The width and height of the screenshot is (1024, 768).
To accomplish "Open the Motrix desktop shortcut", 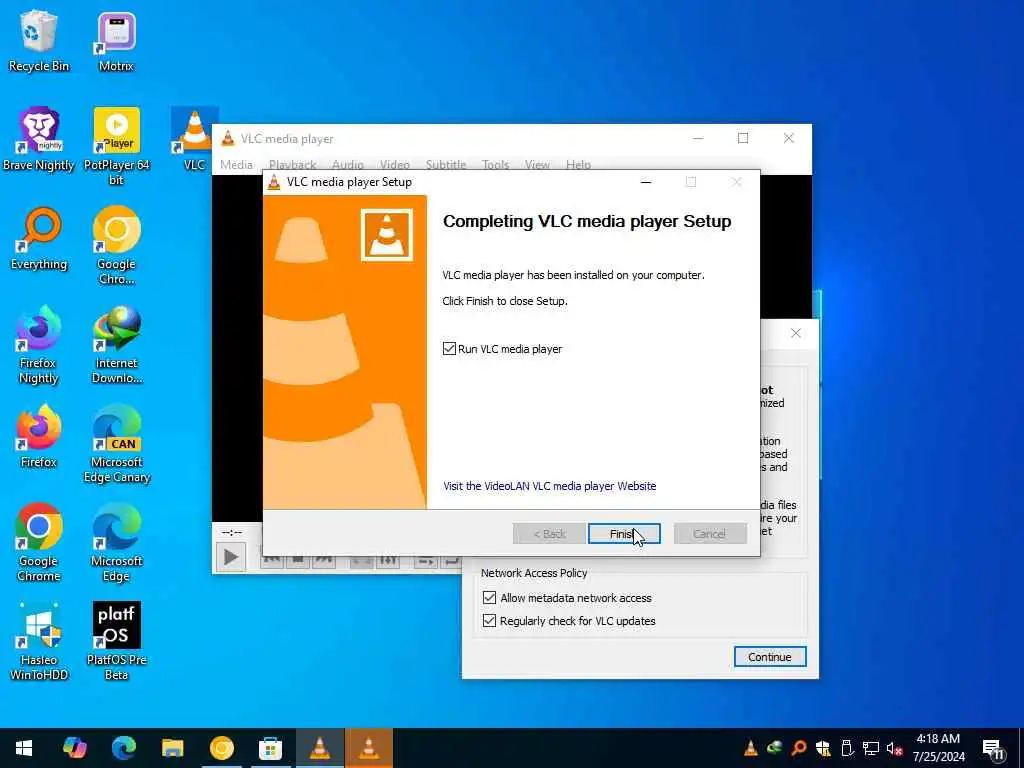I will click(116, 40).
